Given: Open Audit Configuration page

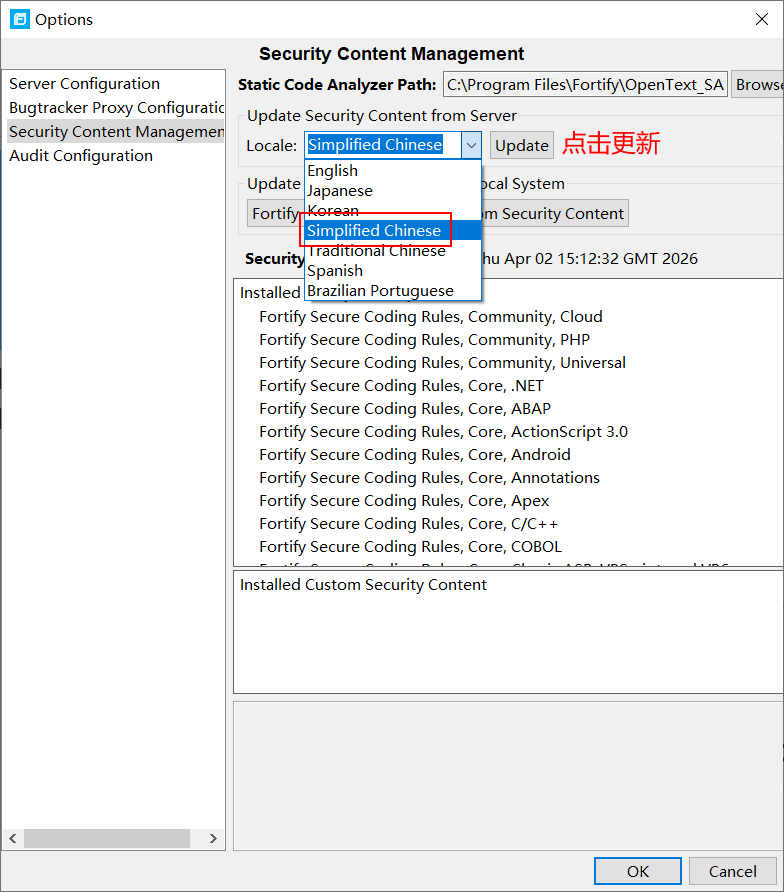Looking at the screenshot, I should (x=81, y=155).
